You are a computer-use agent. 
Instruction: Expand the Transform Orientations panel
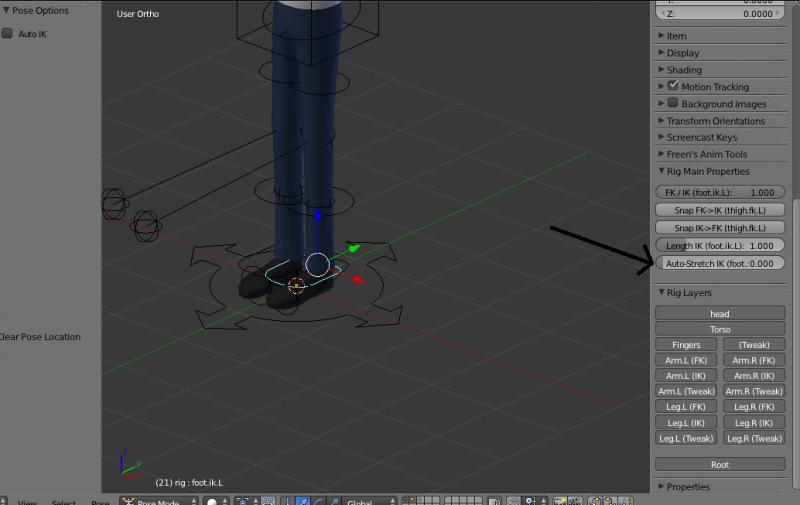pyautogui.click(x=661, y=120)
